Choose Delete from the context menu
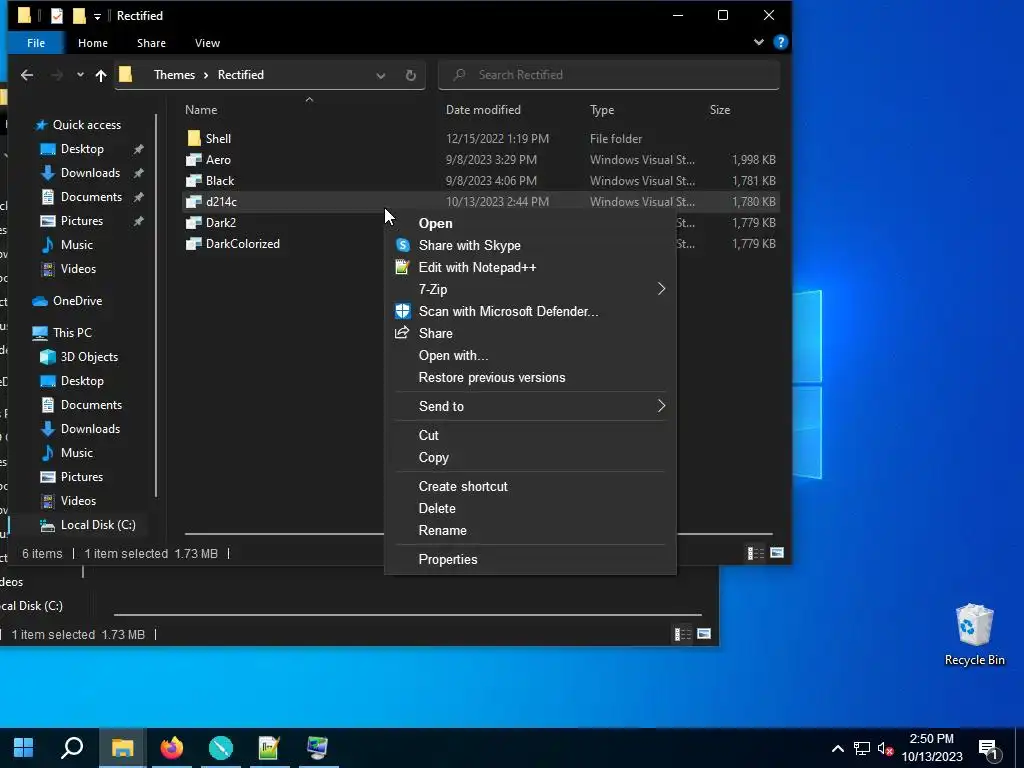1024x768 pixels. (x=530, y=509)
